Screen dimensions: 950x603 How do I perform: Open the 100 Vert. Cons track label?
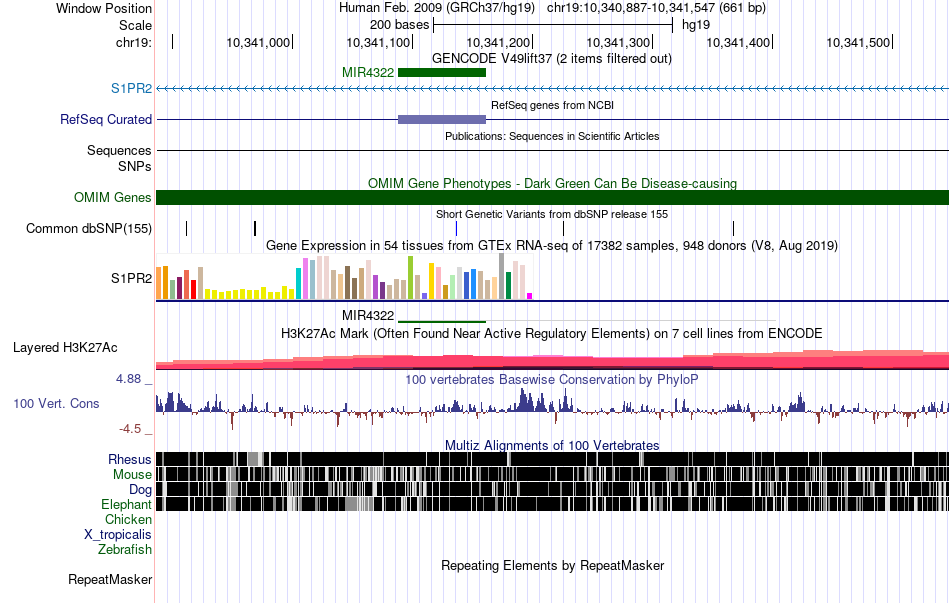(x=56, y=404)
